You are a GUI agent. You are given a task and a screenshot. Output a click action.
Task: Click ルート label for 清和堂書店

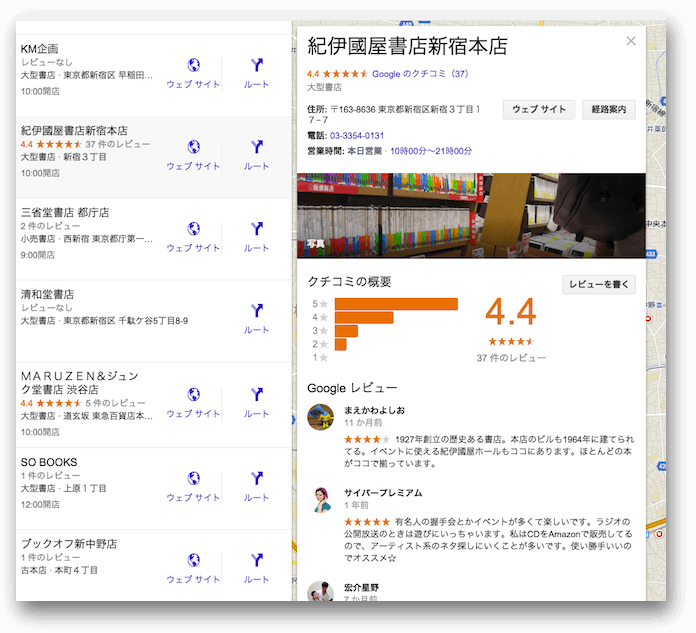point(257,330)
